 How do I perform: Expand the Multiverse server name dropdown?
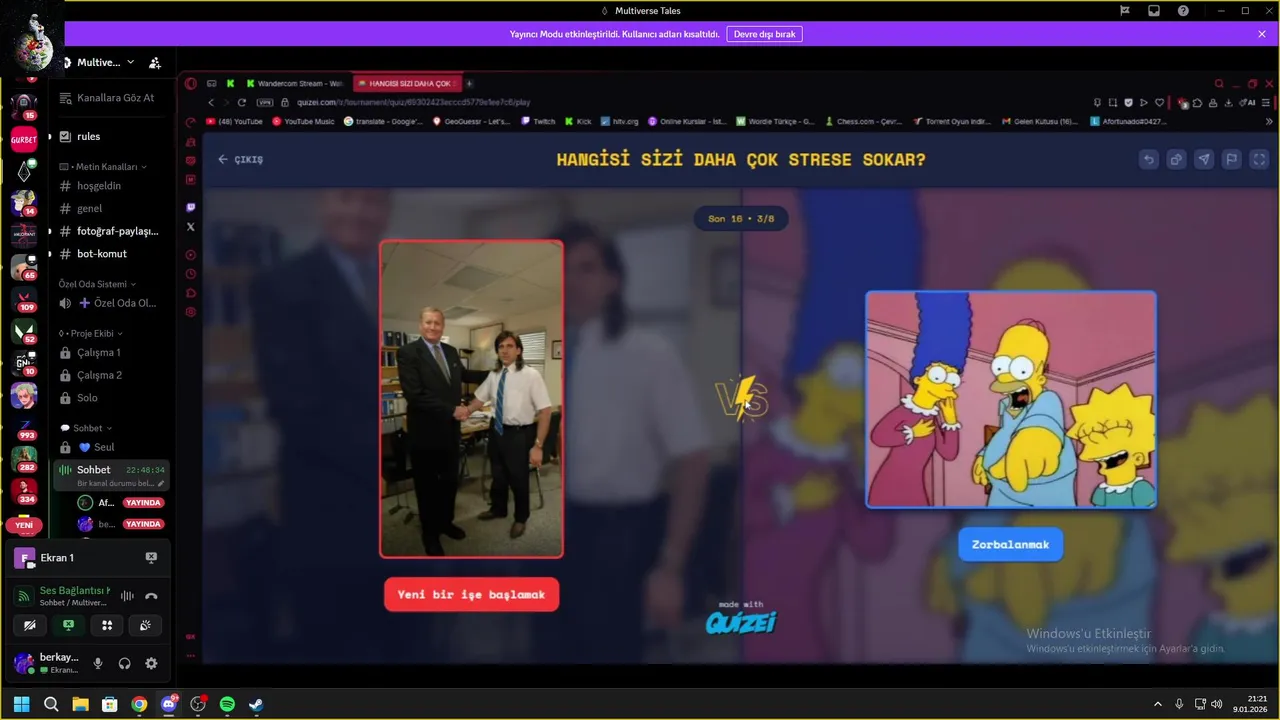coord(130,62)
